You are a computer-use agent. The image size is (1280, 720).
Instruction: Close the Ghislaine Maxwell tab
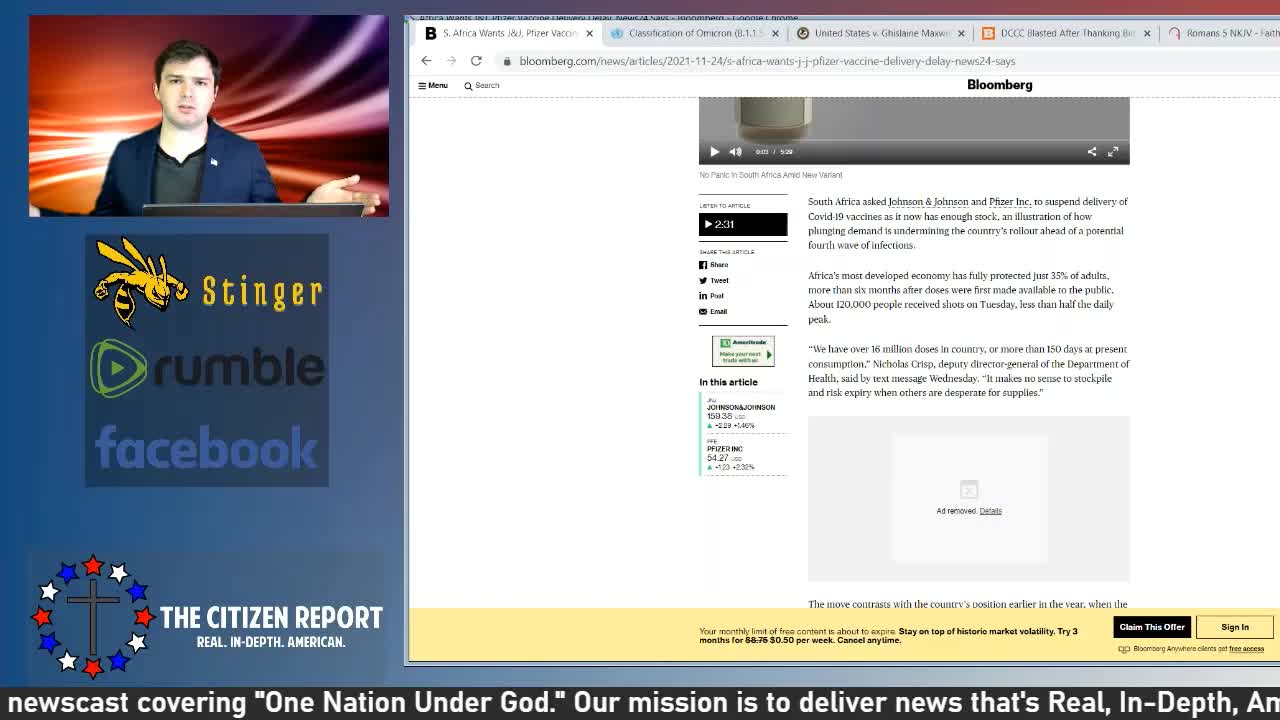point(961,33)
